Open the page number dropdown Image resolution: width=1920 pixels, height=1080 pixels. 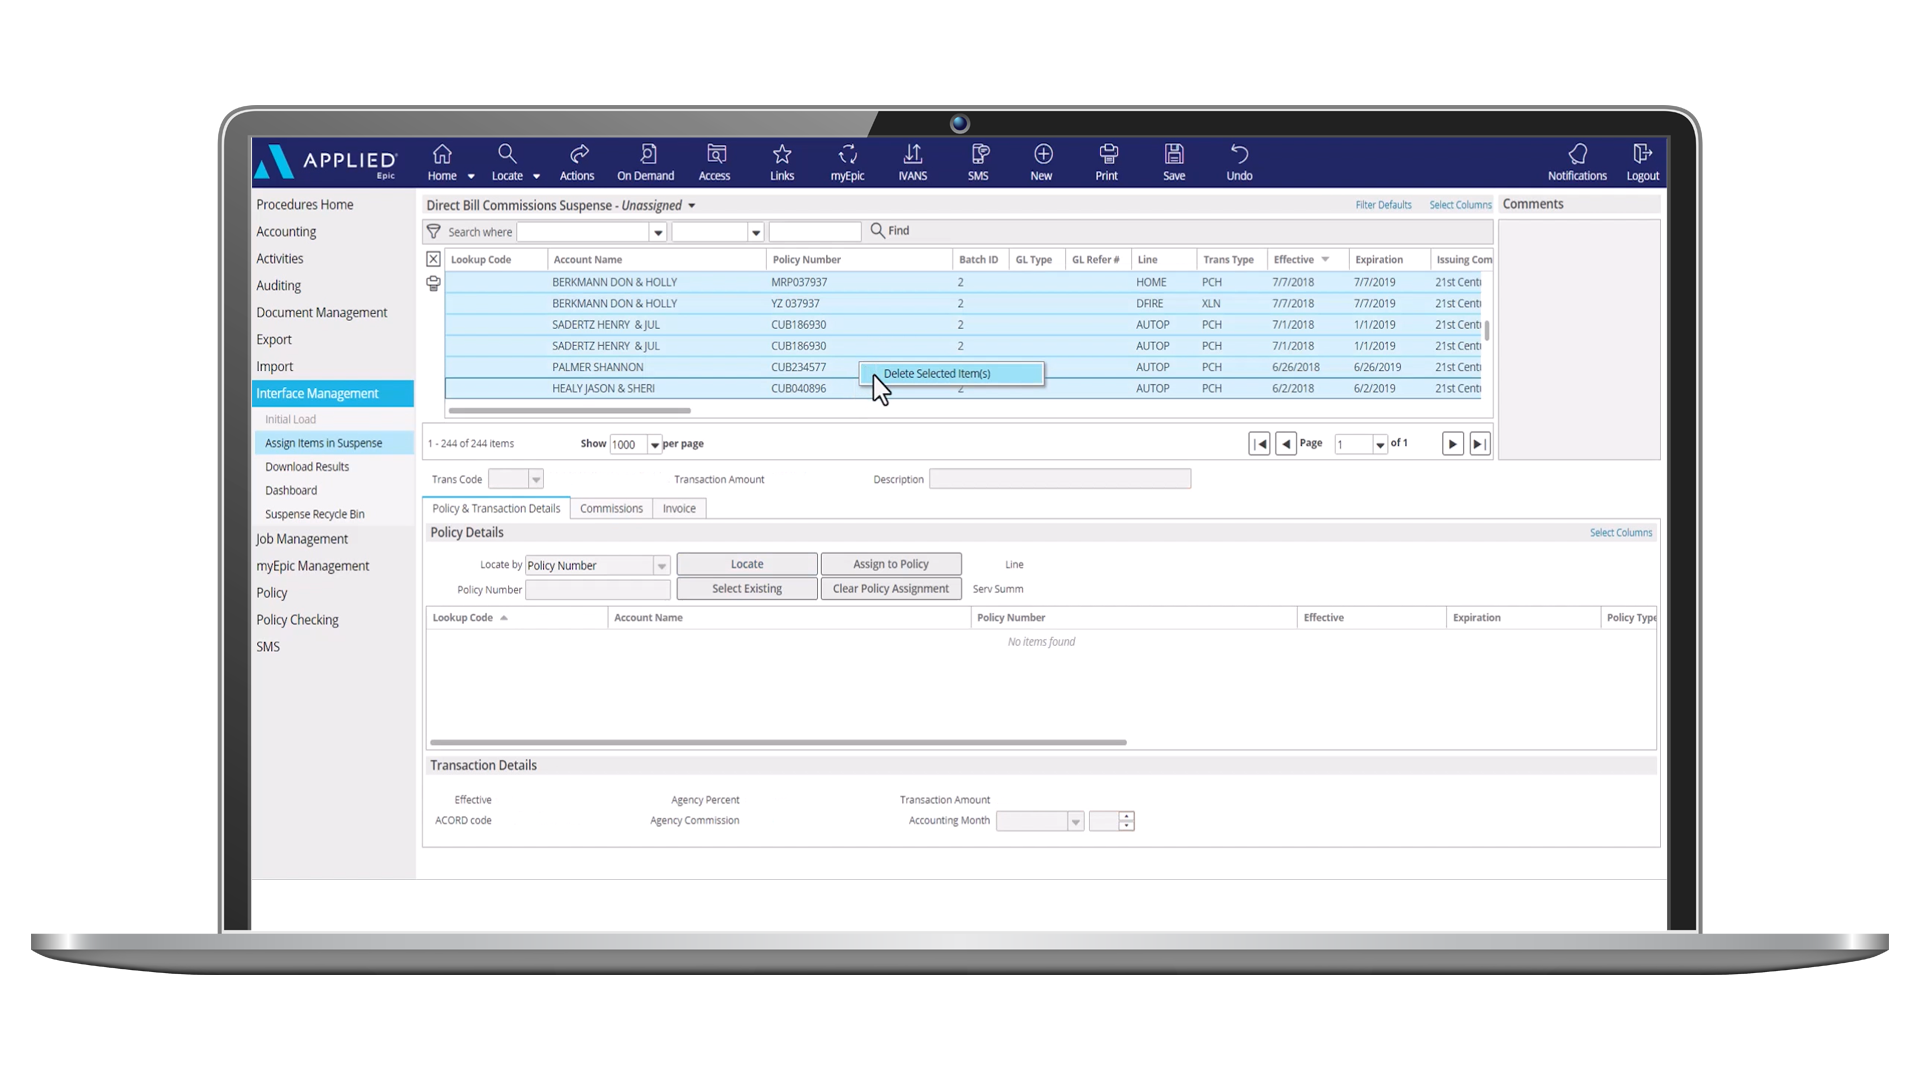click(x=1380, y=445)
